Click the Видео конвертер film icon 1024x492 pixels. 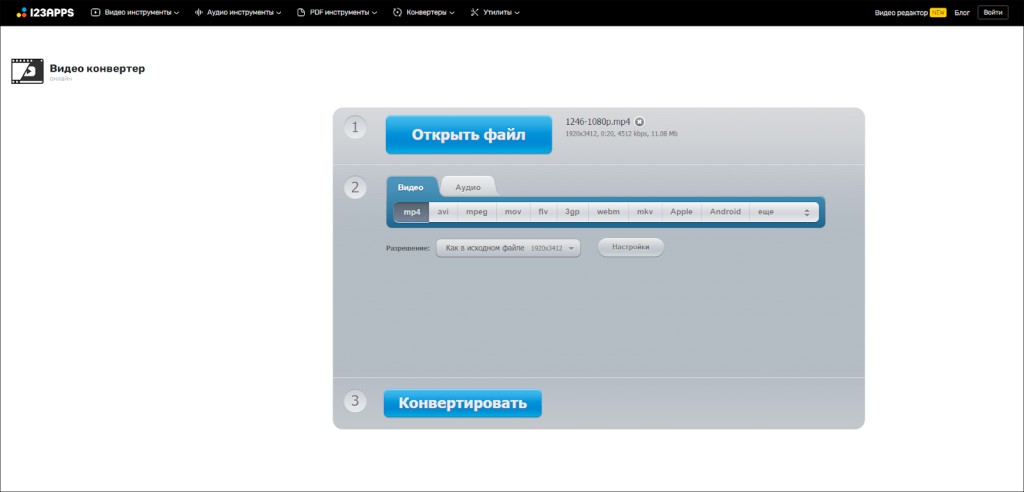click(x=27, y=71)
